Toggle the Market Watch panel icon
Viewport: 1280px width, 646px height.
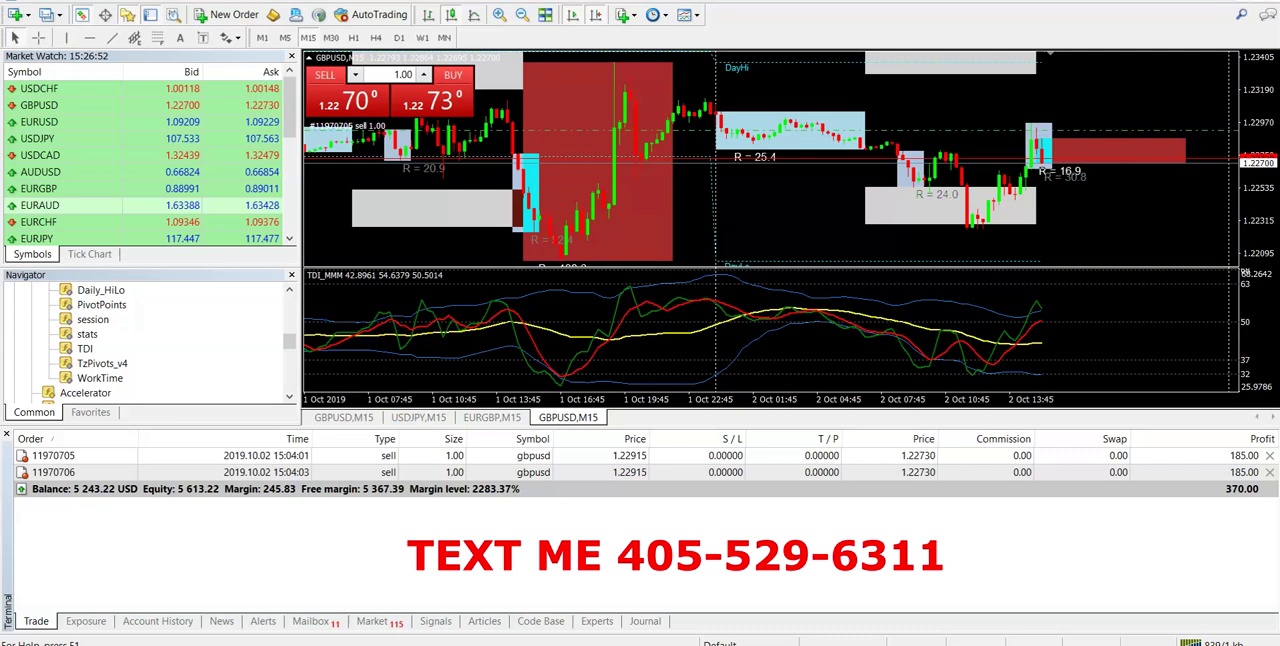tap(81, 15)
